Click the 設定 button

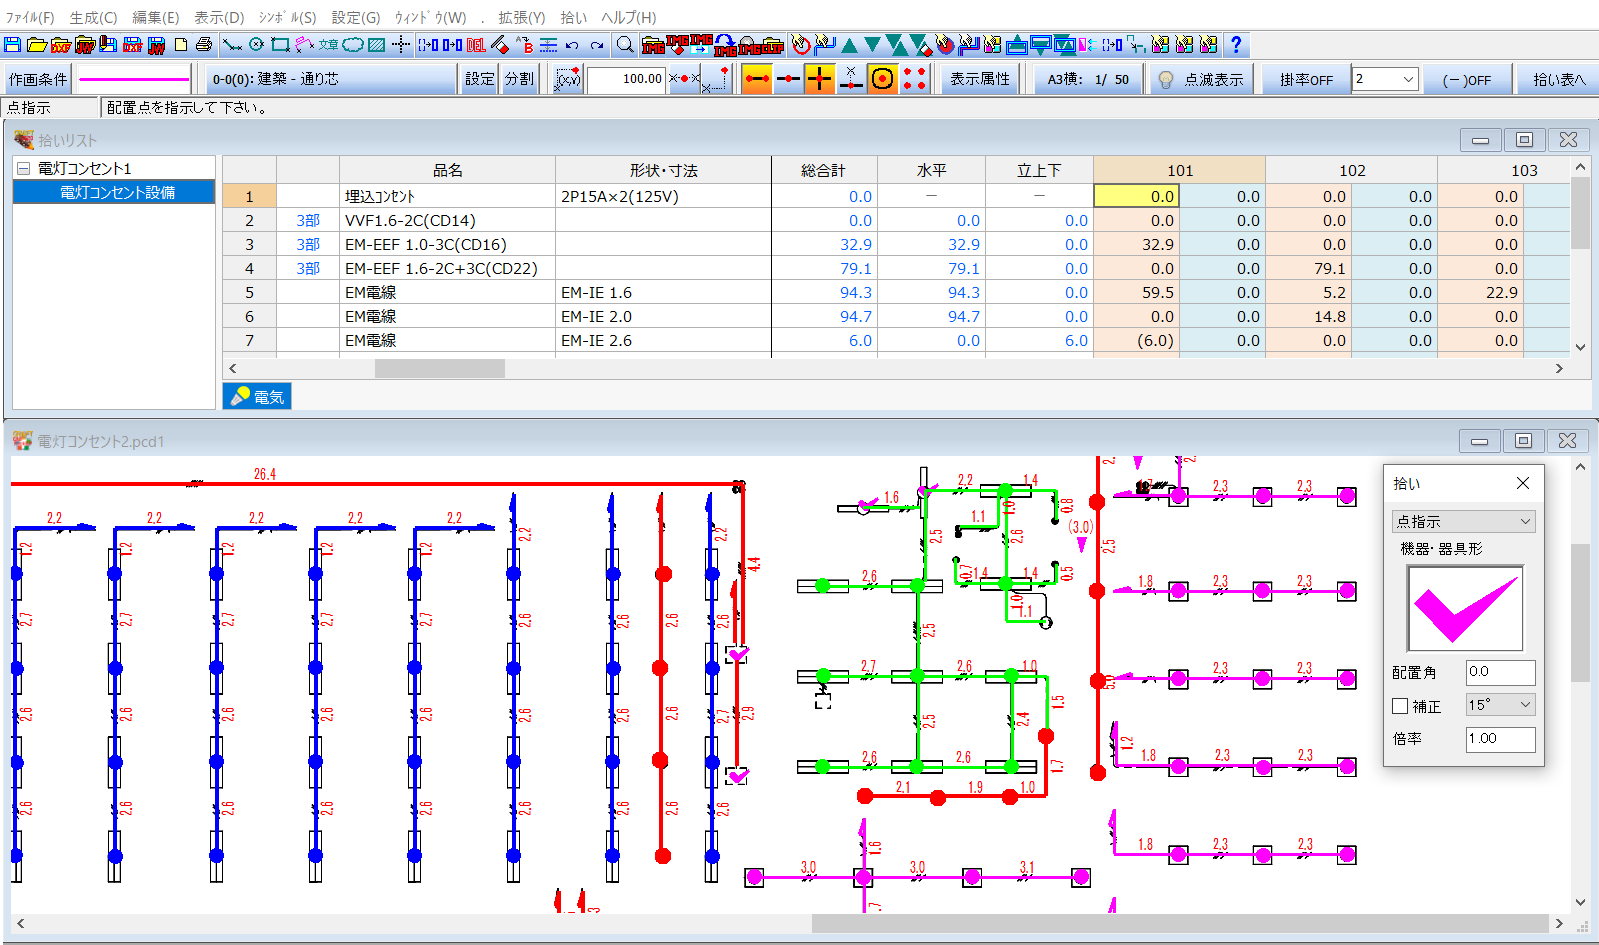(x=479, y=79)
